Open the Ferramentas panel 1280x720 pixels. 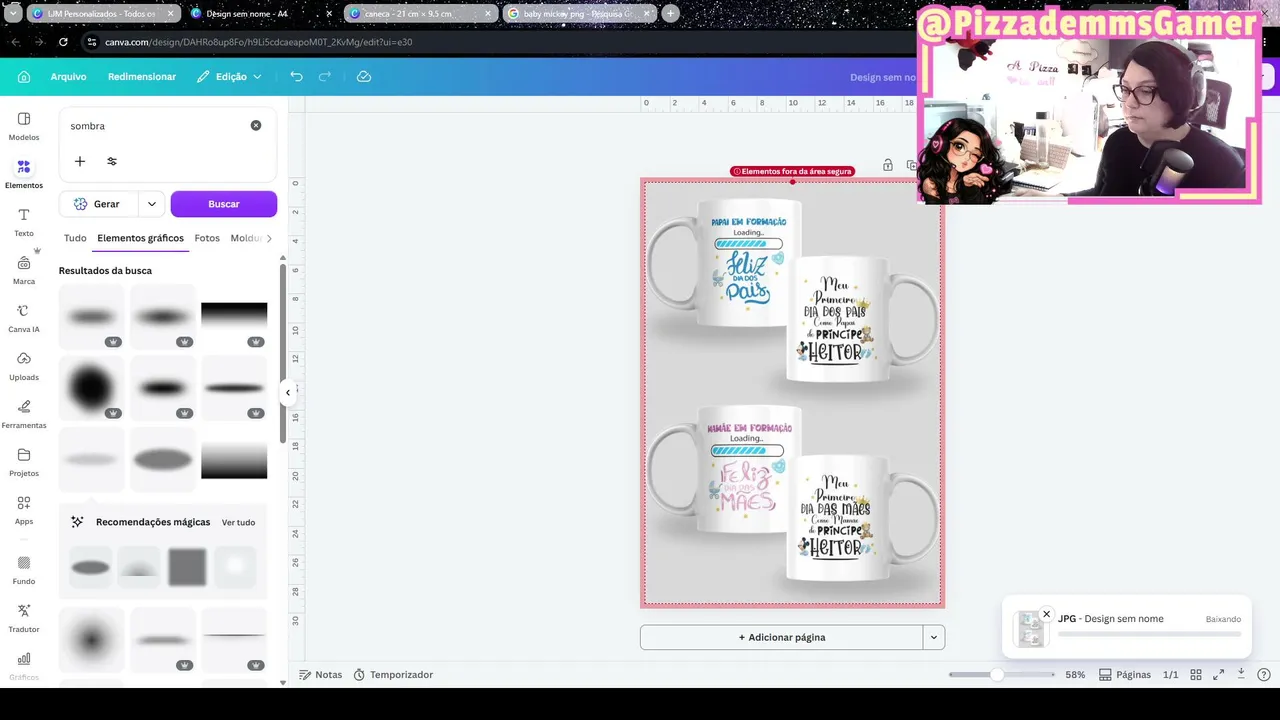click(x=24, y=414)
